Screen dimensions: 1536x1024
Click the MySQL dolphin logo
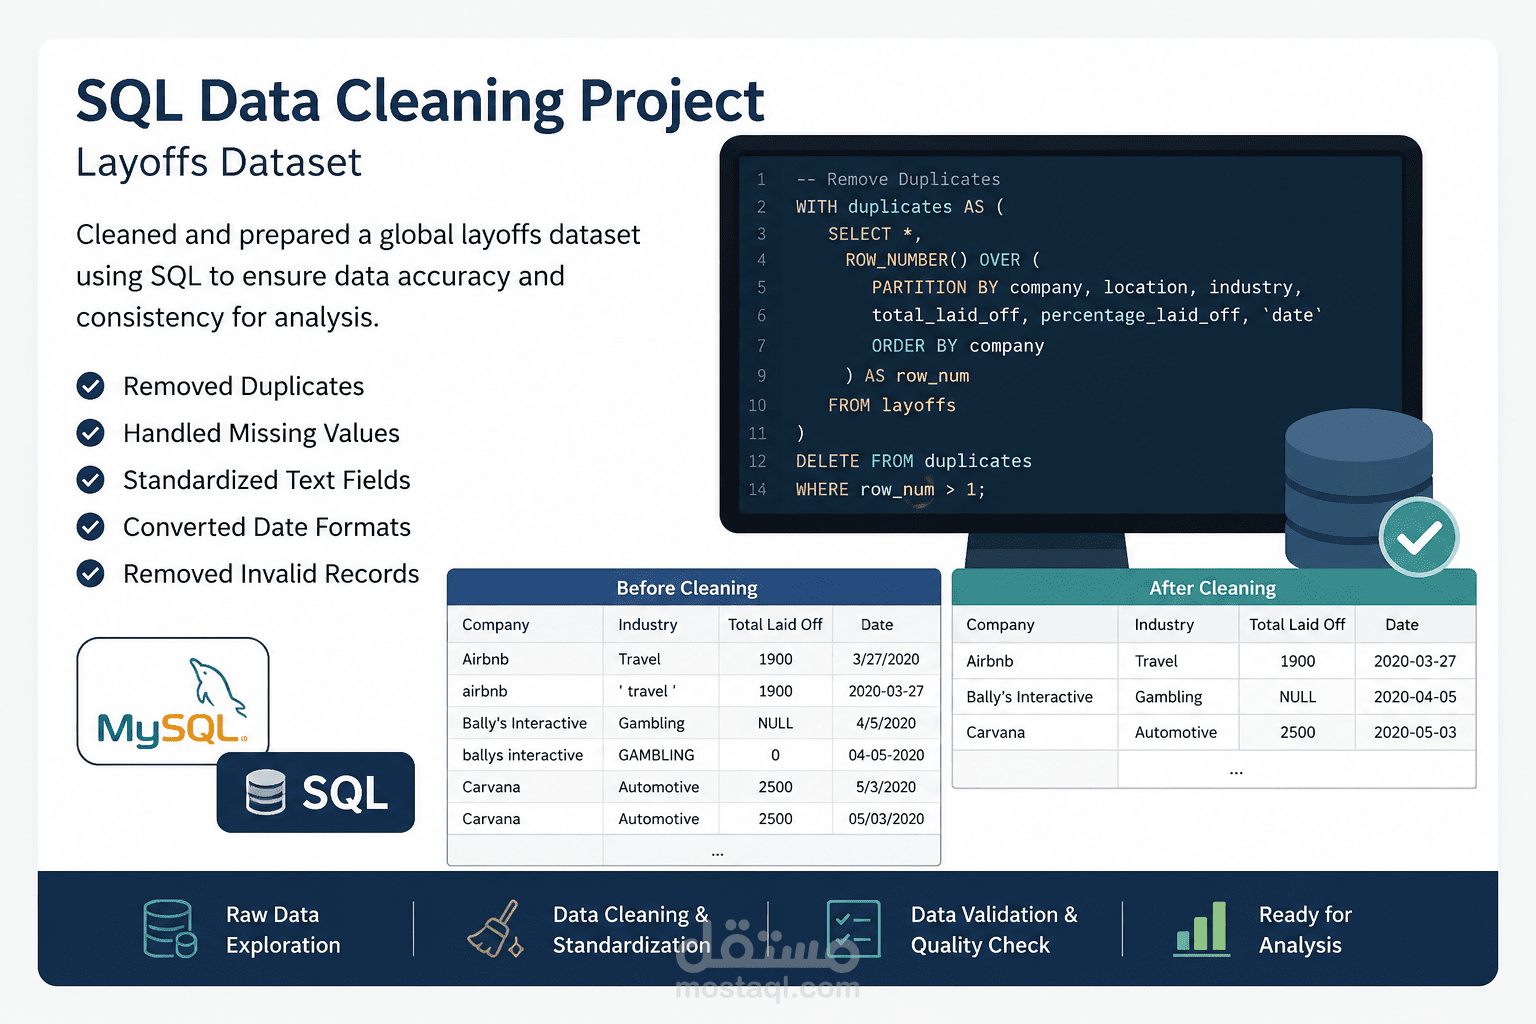click(173, 701)
